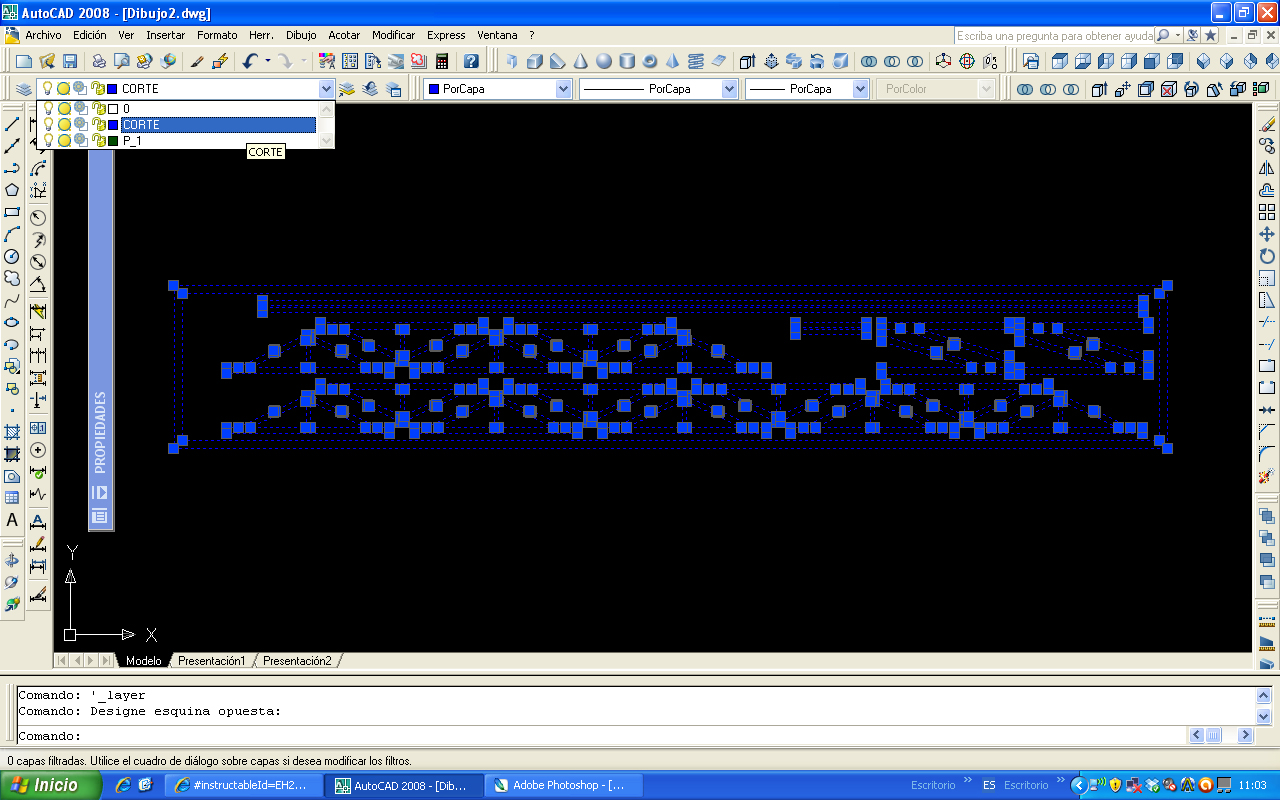Screen dimensions: 1280x800
Task: Select the Spline draw tool
Action: tap(12, 300)
